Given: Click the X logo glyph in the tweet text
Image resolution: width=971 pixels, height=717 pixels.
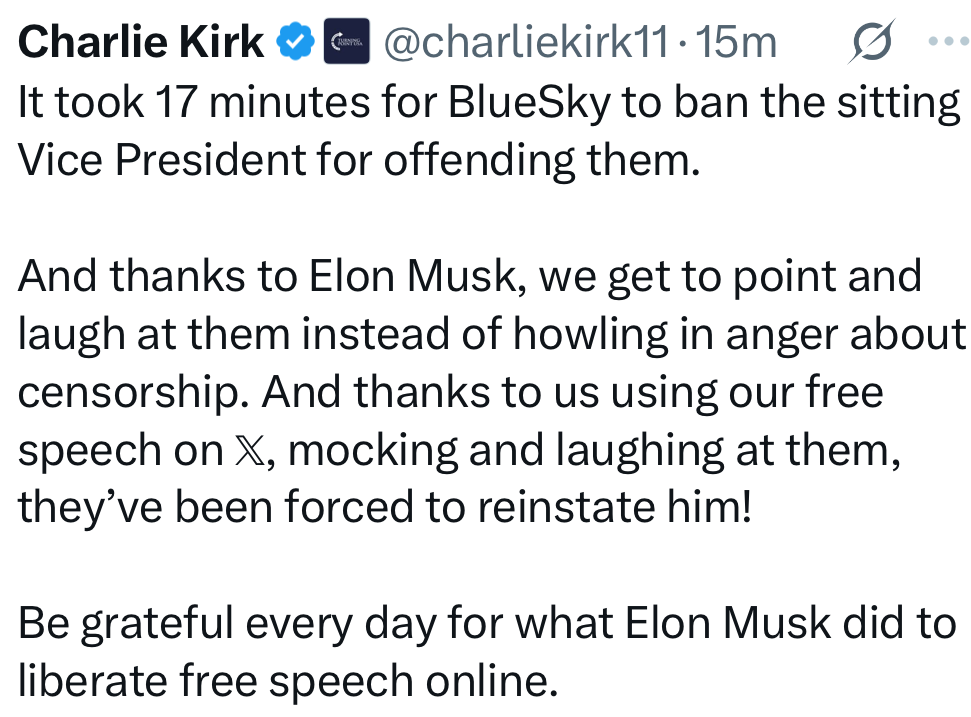Looking at the screenshot, I should (x=245, y=453).
